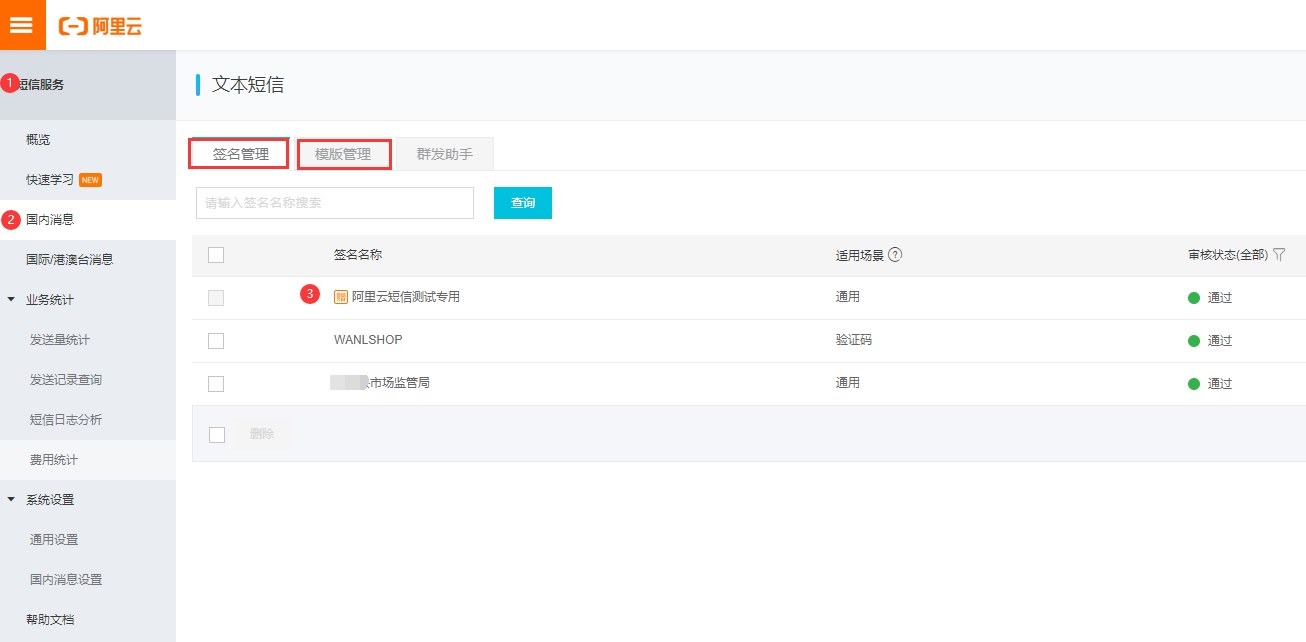Switch to the 模版管理 tab
The image size is (1306, 642).
(344, 154)
